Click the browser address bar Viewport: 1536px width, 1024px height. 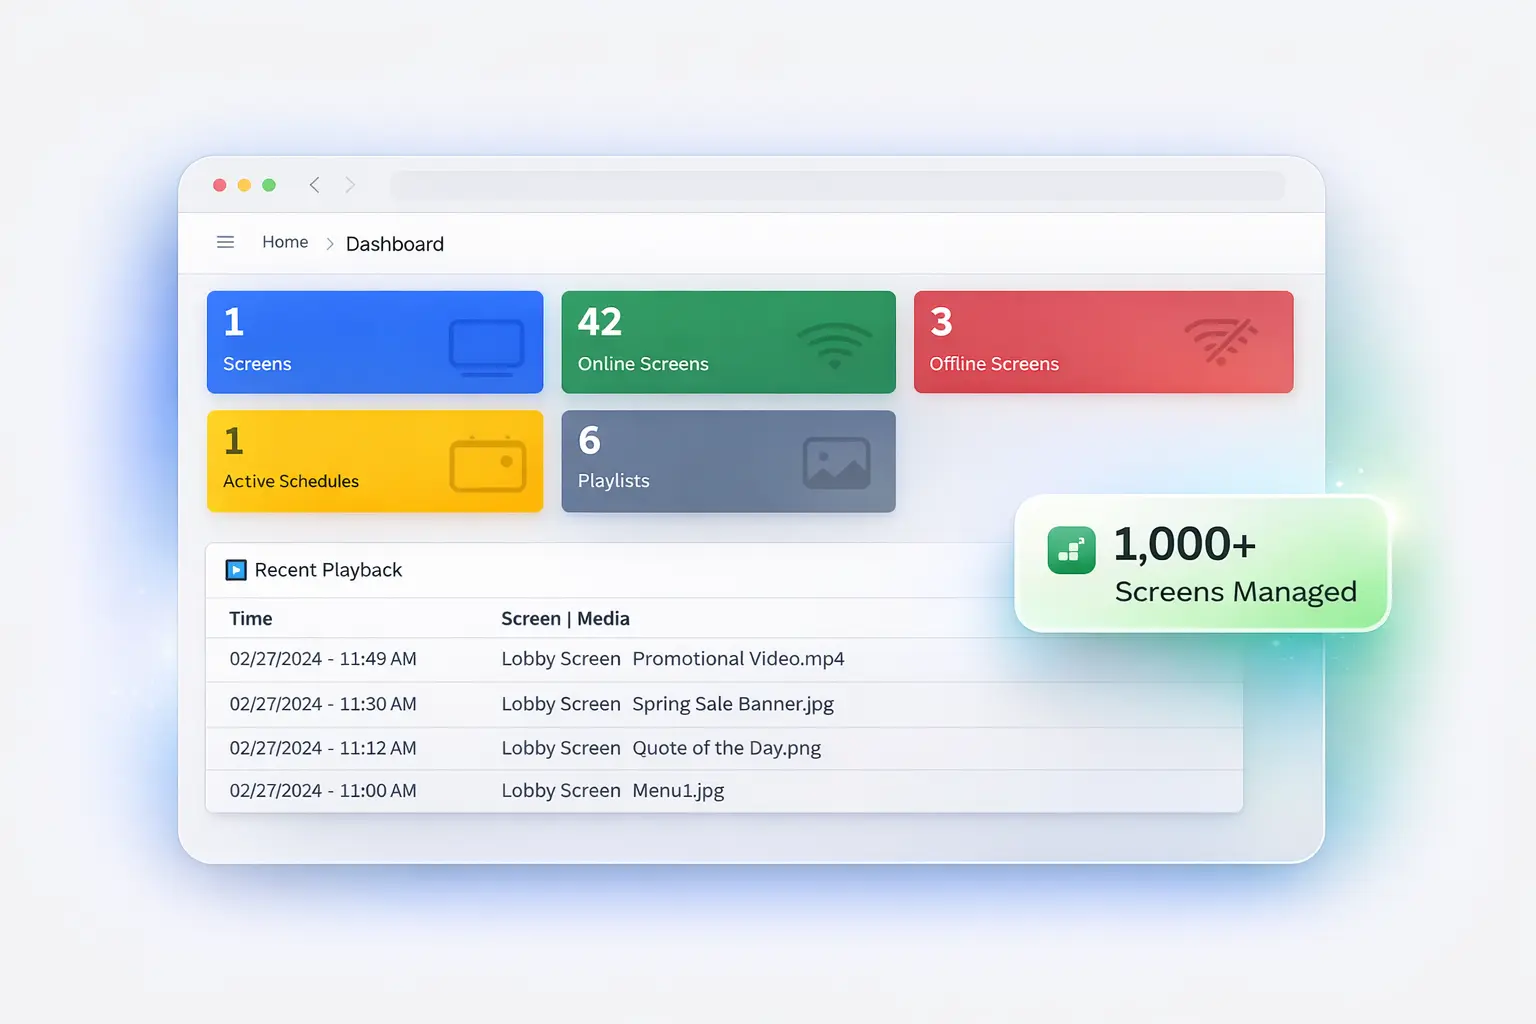pos(837,185)
